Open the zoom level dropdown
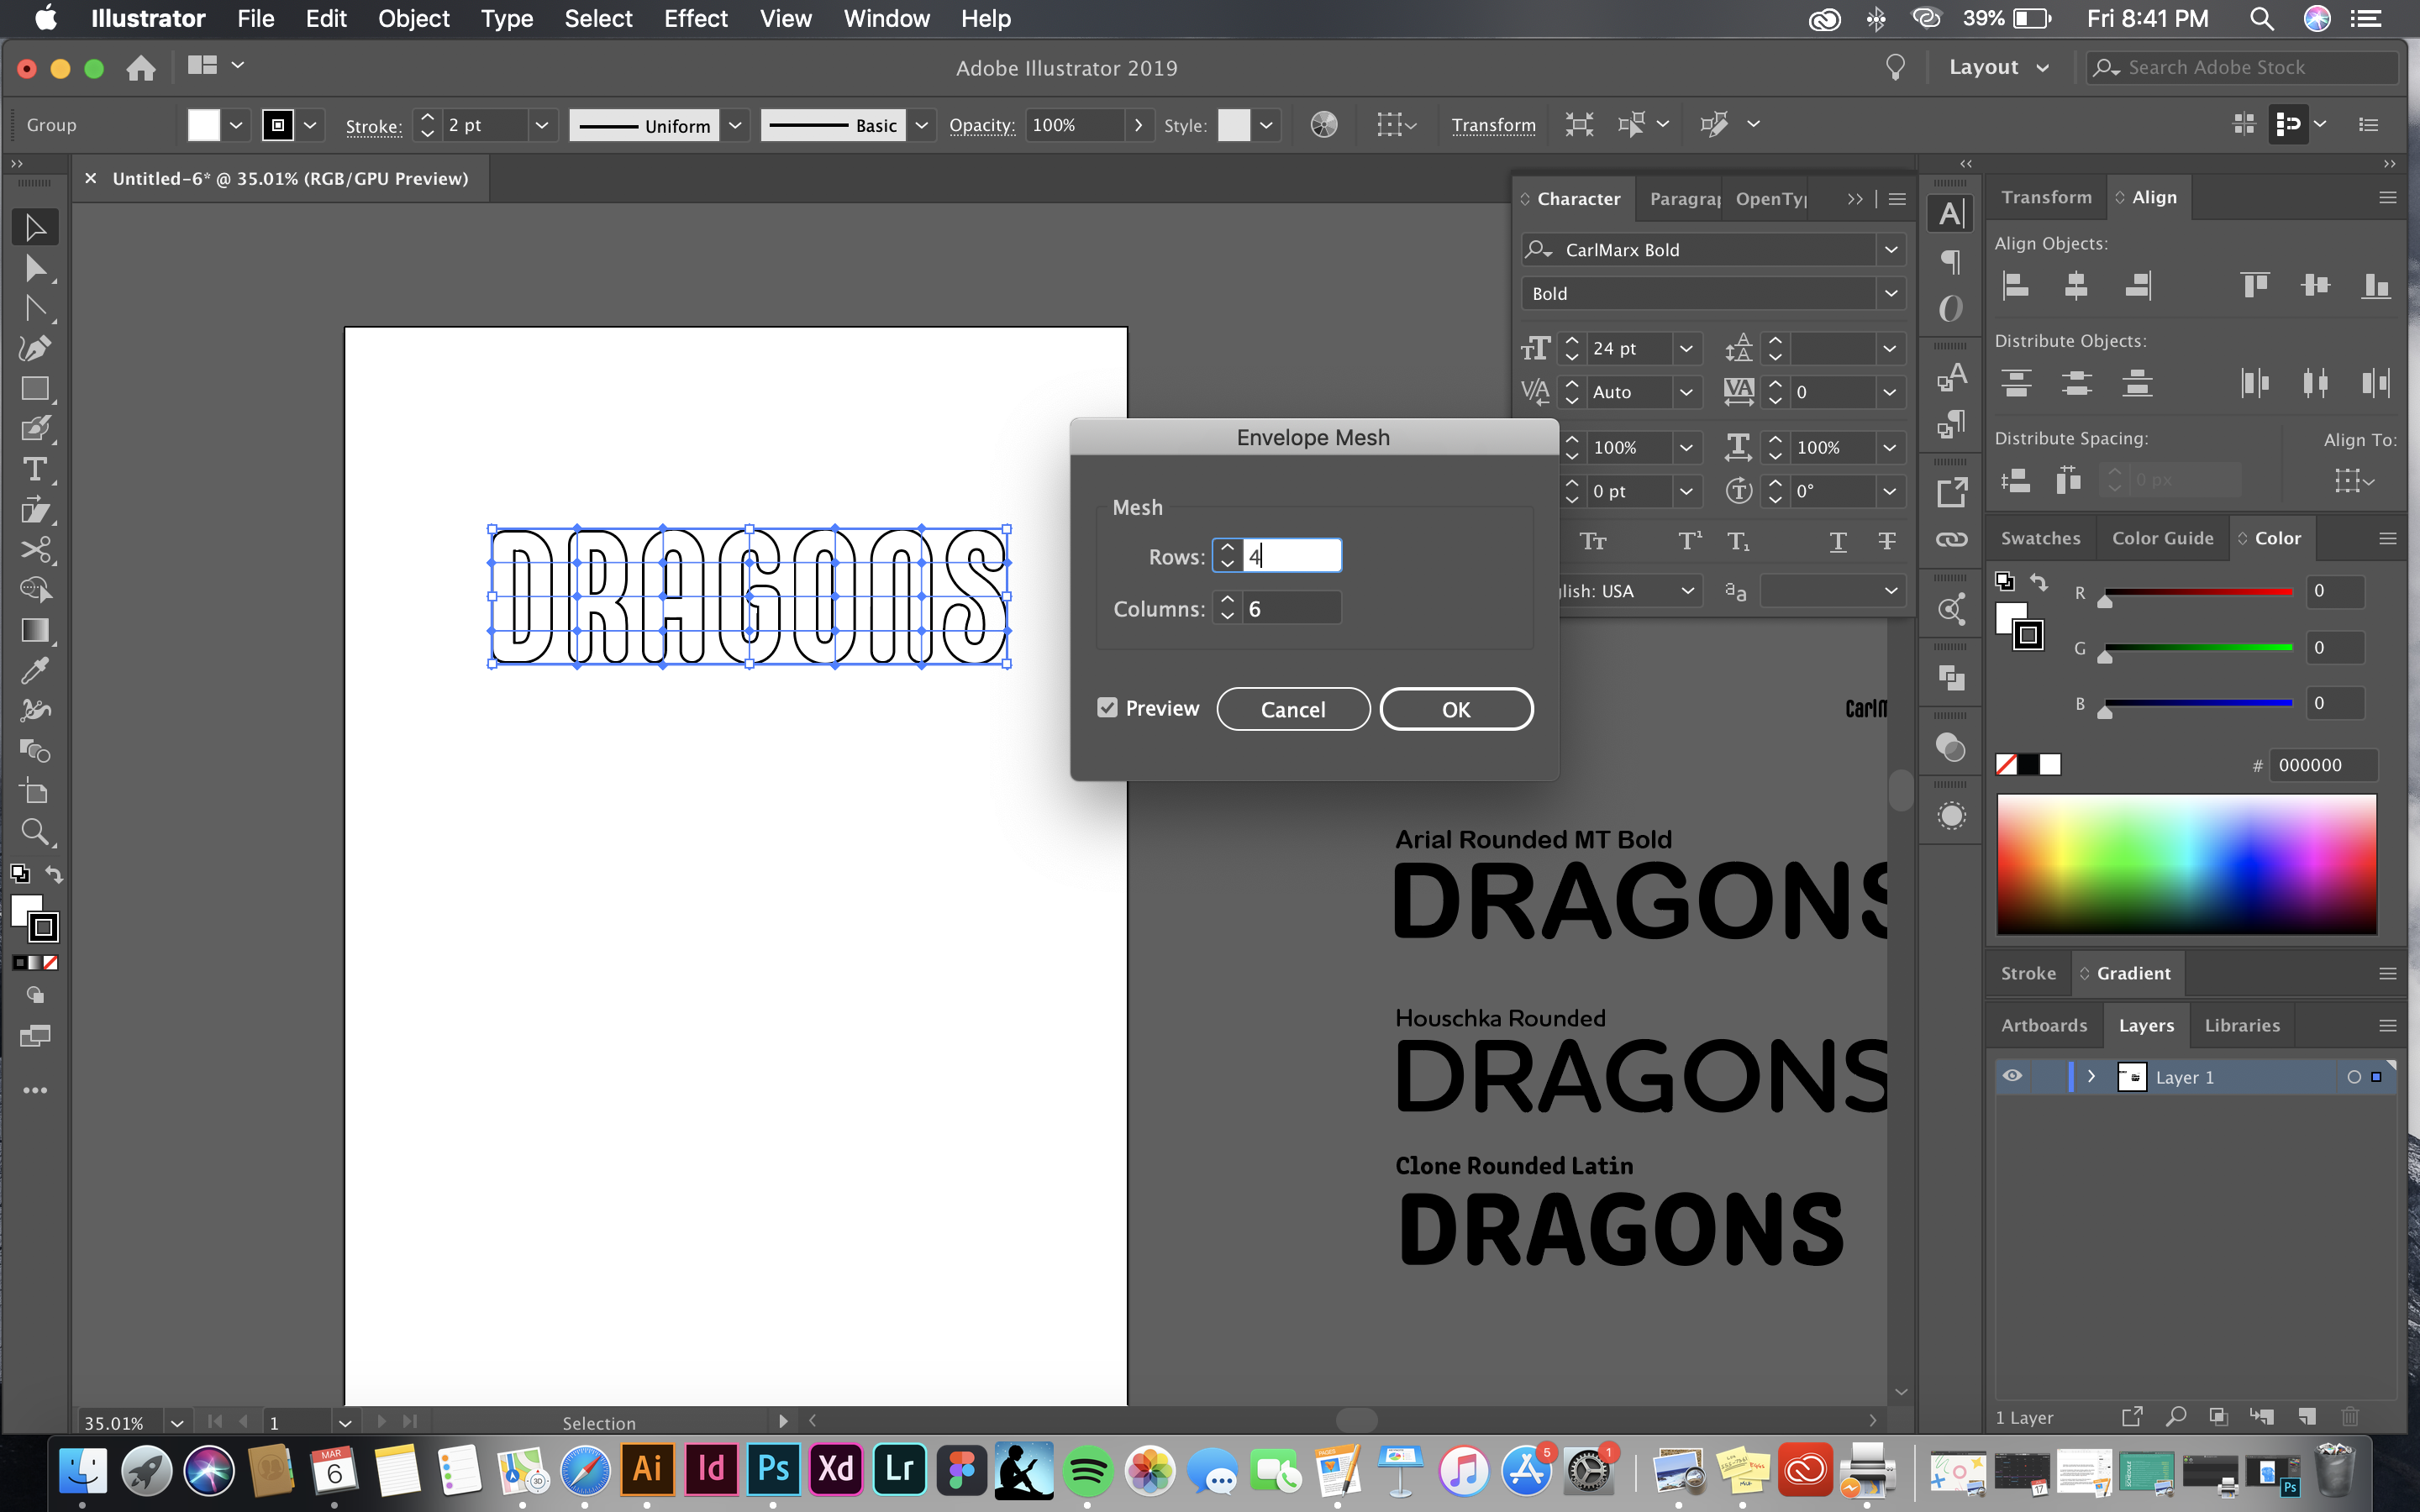The height and width of the screenshot is (1512, 2420). tap(177, 1422)
